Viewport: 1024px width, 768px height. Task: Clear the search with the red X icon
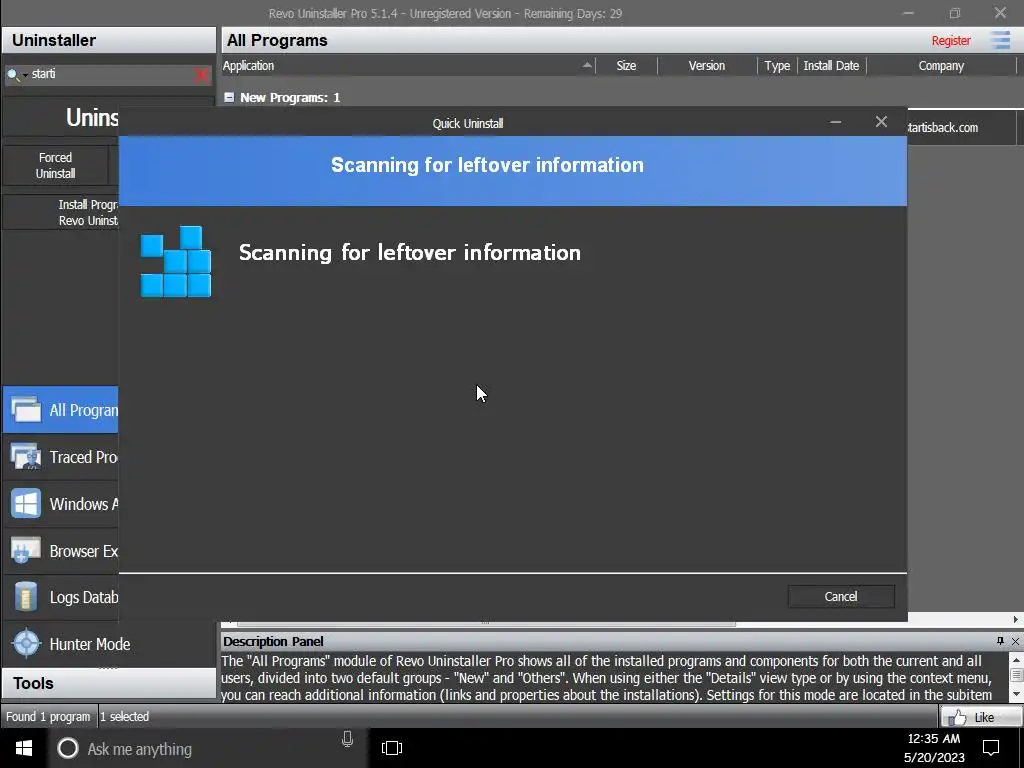(202, 75)
